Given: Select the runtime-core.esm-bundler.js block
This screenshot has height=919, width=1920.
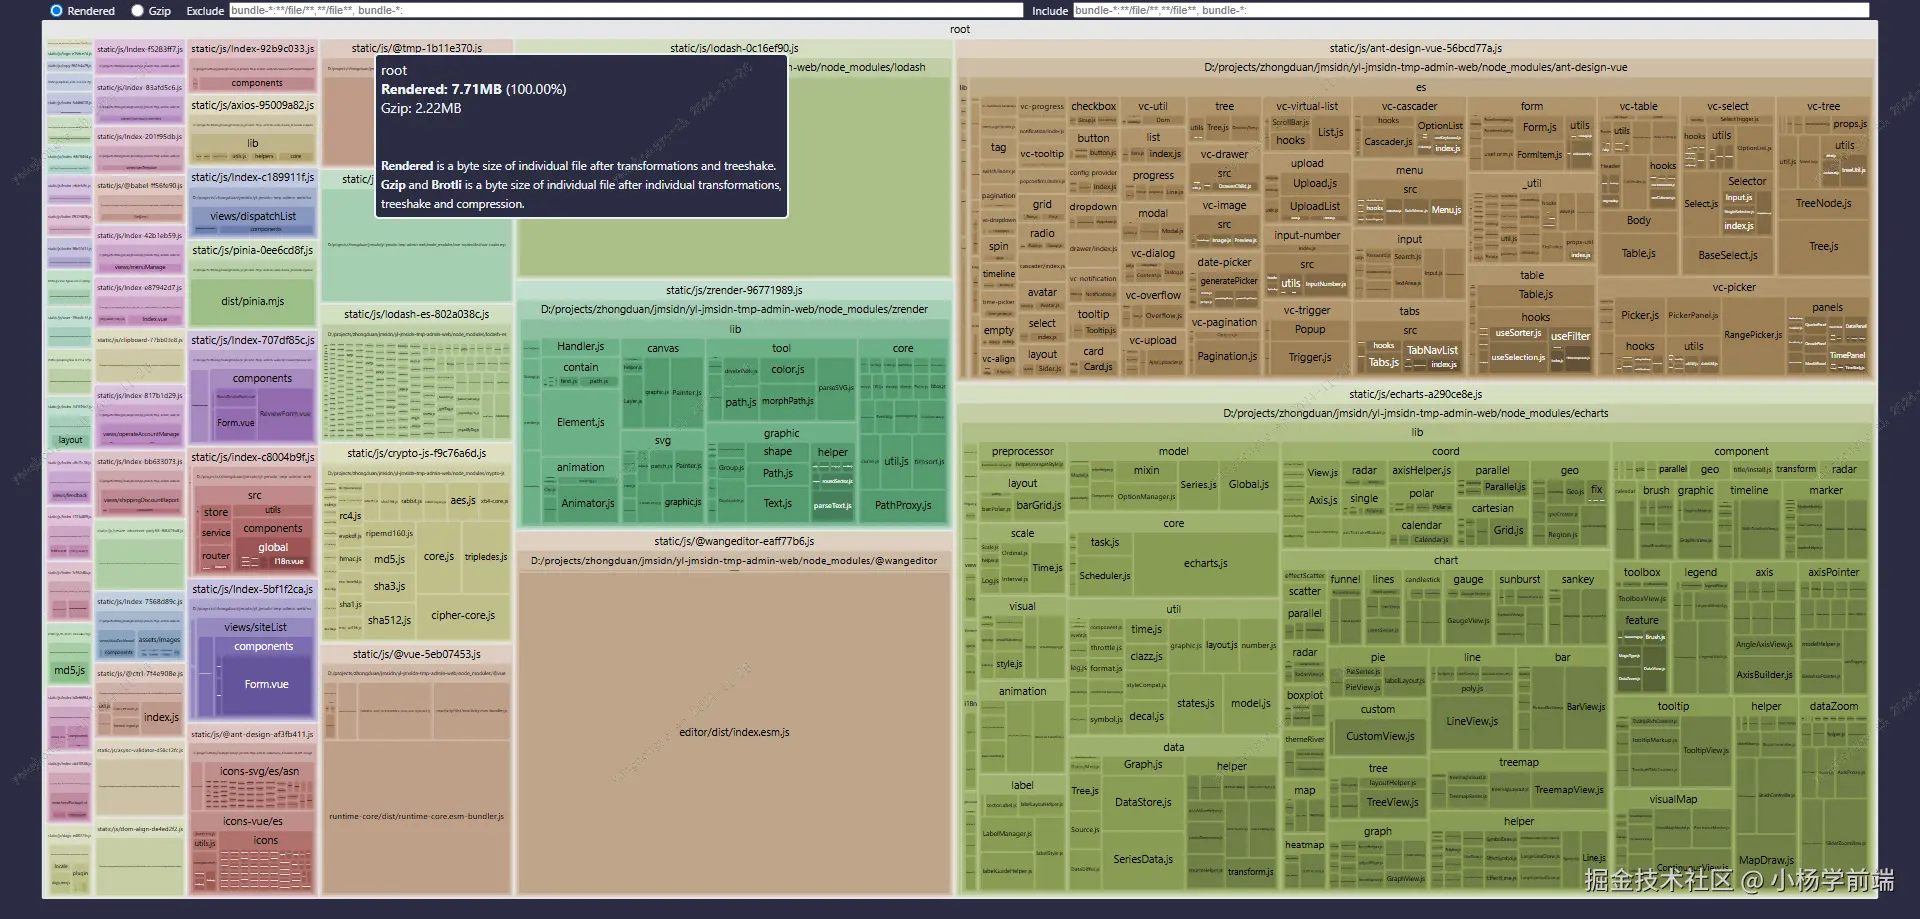Looking at the screenshot, I should [417, 816].
